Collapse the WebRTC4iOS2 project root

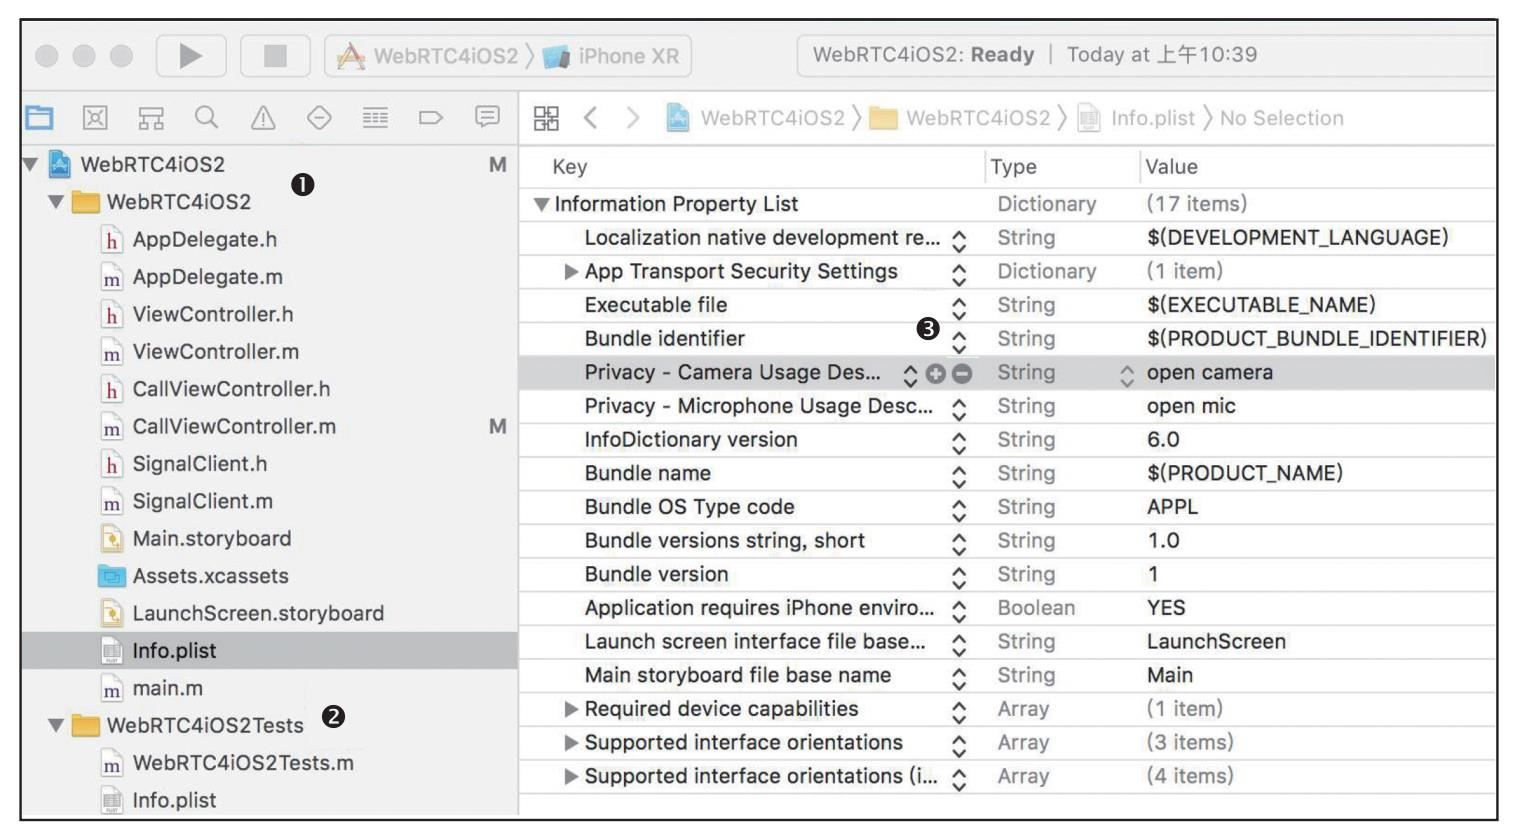31,164
